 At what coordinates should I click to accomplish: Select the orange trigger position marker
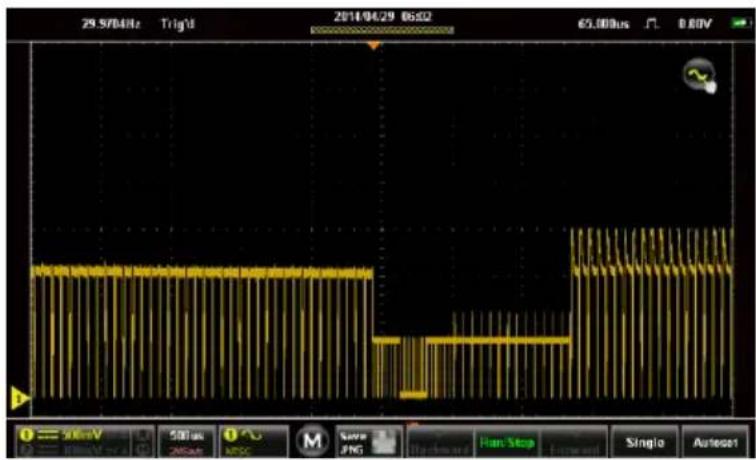[373, 45]
